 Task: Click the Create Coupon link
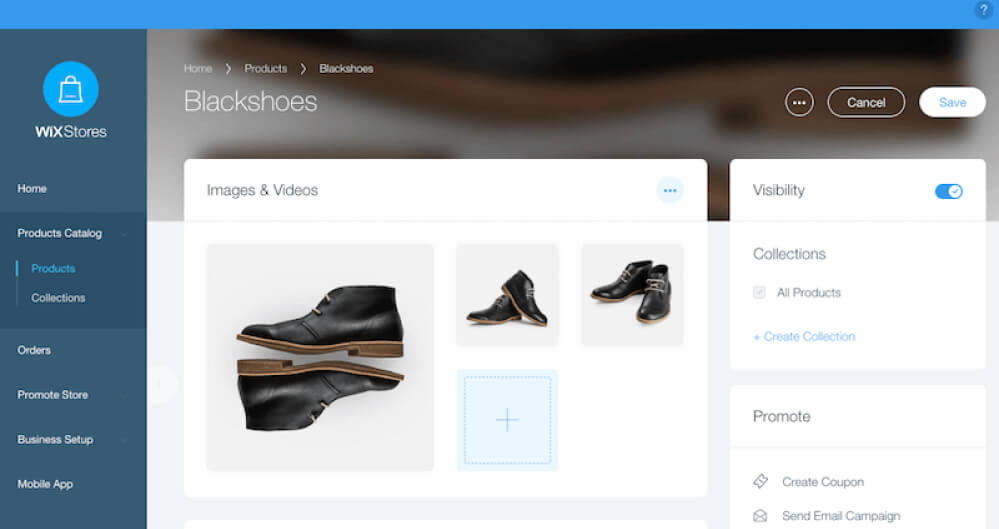tap(823, 482)
